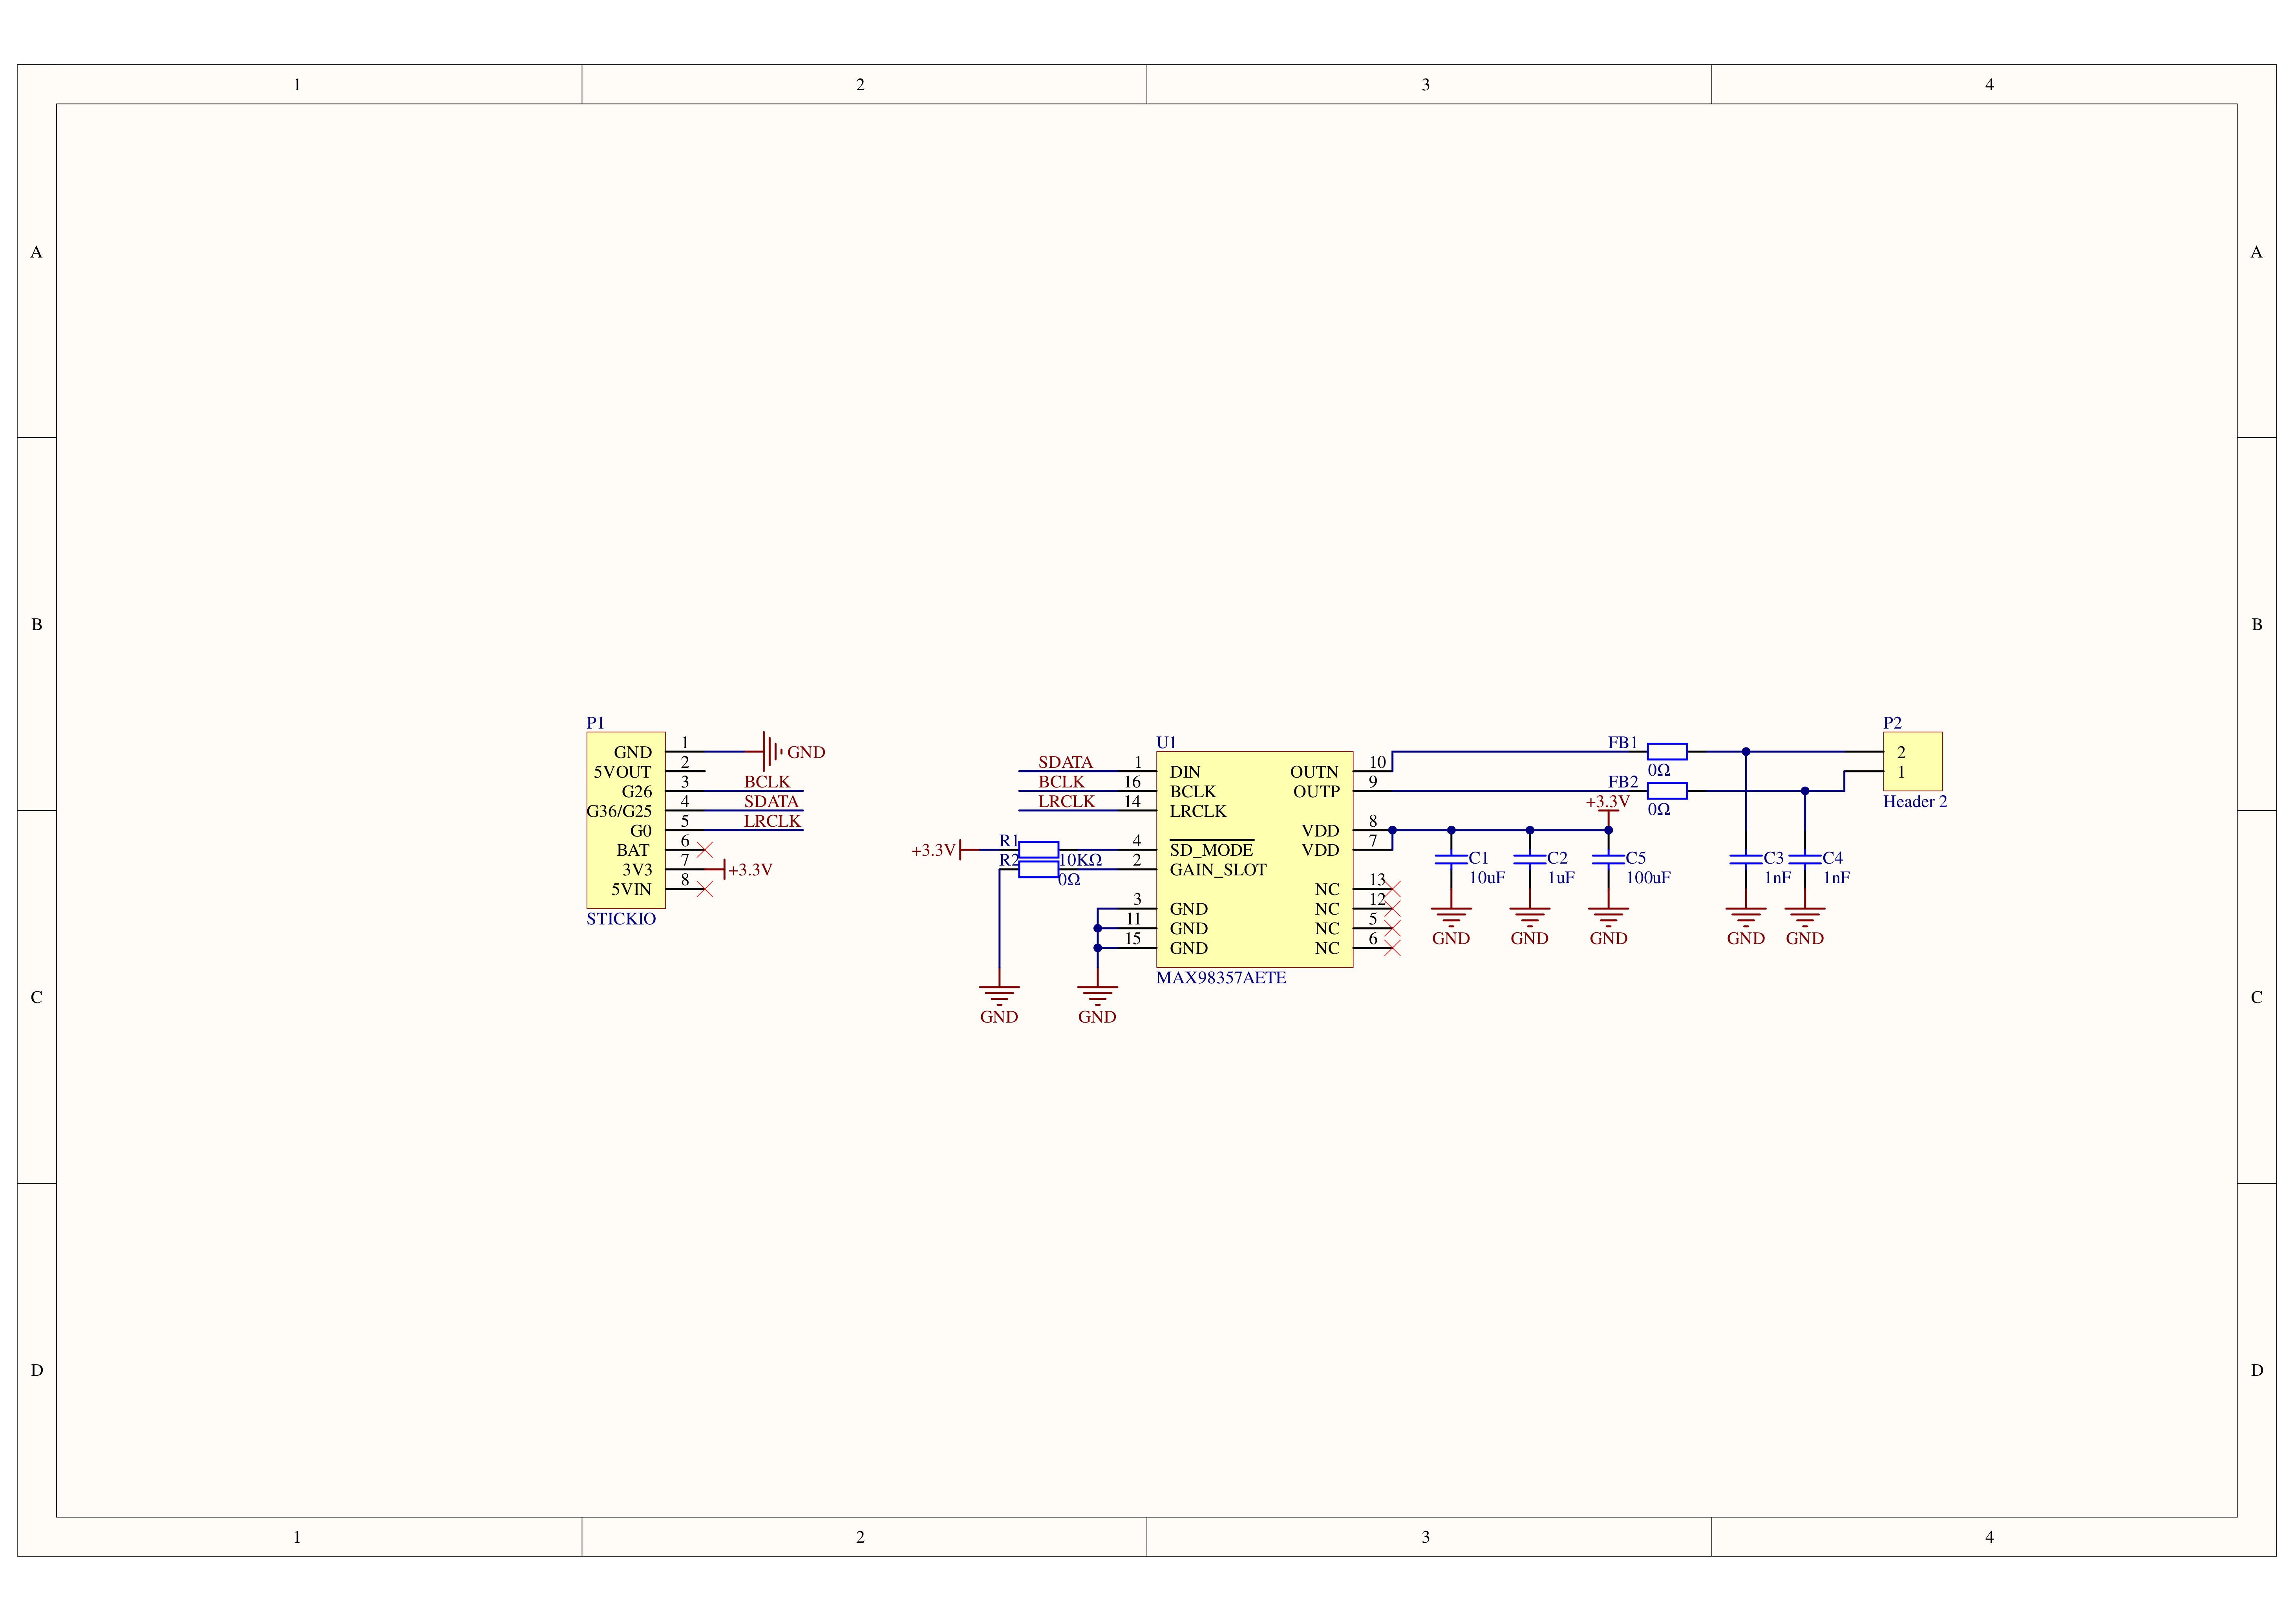Click the R1 designator

click(x=1008, y=841)
